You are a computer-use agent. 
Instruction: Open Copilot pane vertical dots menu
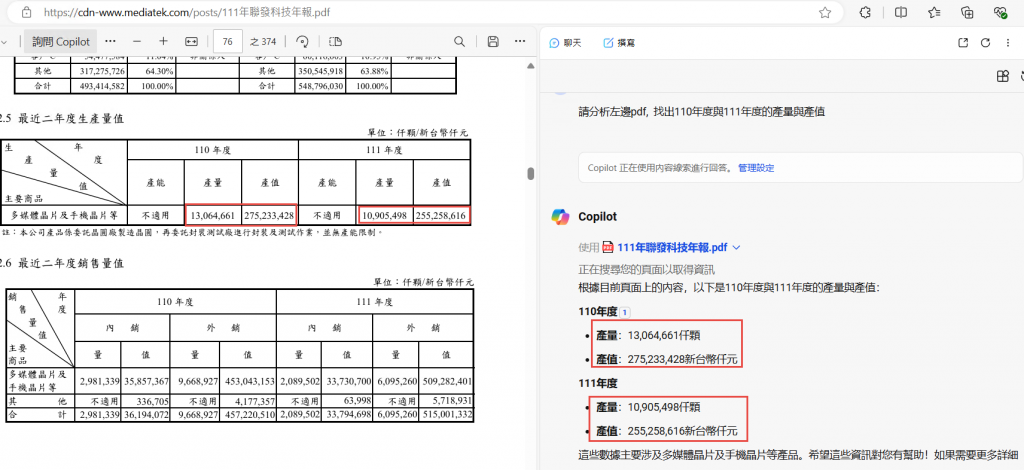click(1008, 43)
